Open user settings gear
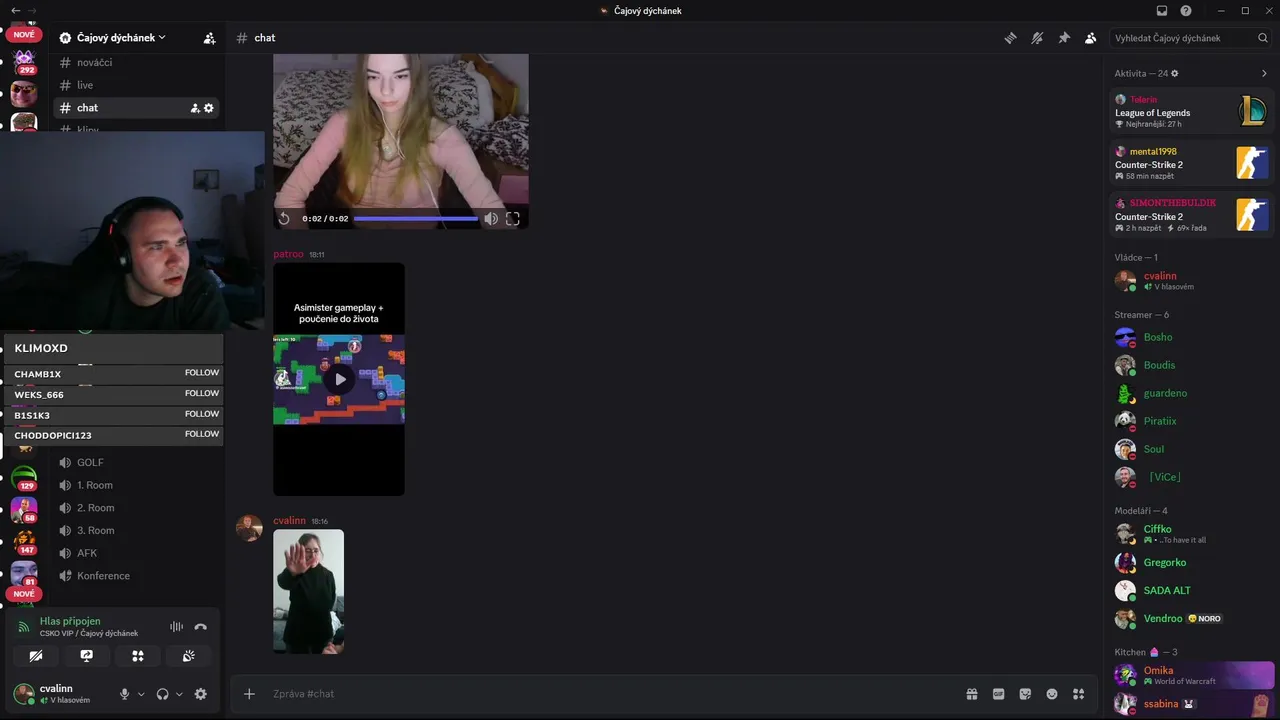The height and width of the screenshot is (720, 1280). pos(200,694)
